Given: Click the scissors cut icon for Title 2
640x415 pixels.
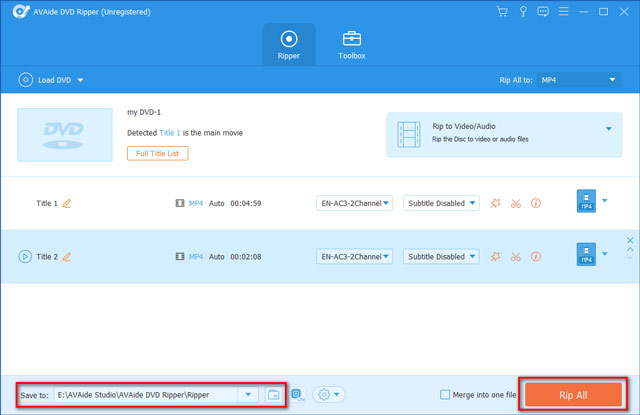Looking at the screenshot, I should 515,257.
